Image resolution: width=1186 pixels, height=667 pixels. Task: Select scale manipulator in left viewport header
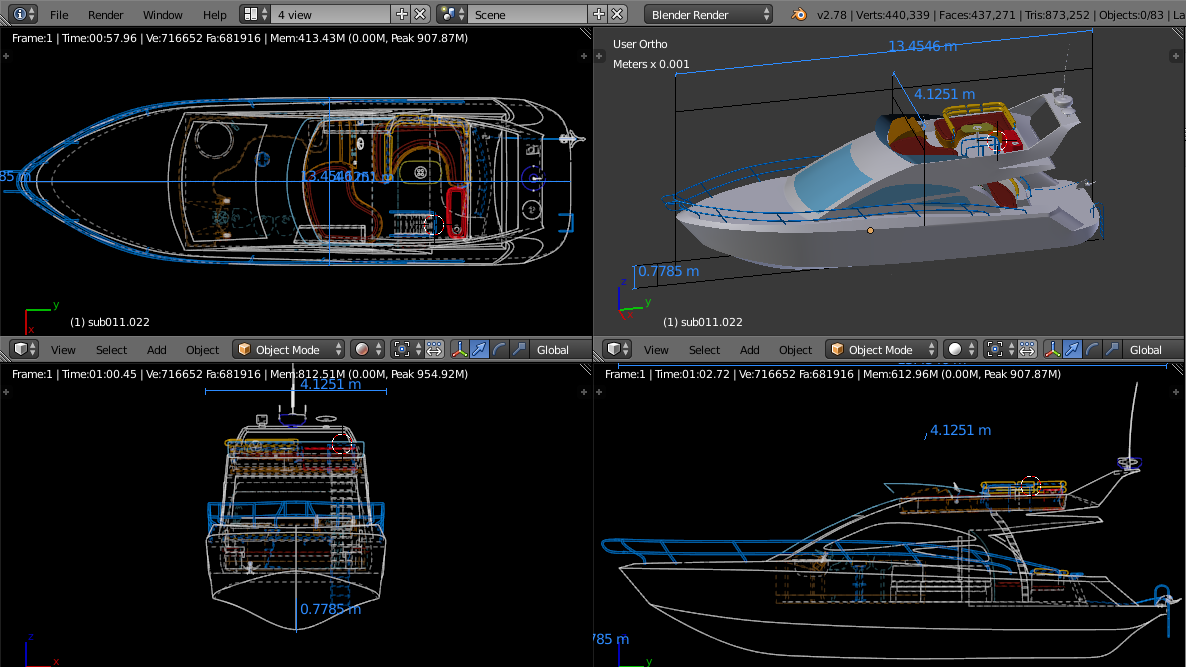point(519,349)
